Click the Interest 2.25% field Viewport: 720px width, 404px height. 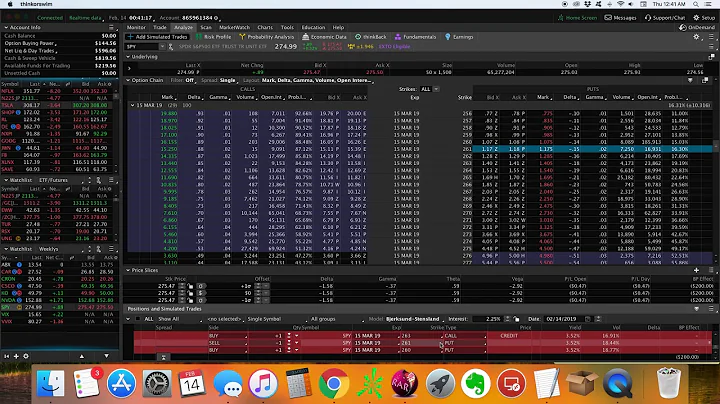(x=488, y=319)
